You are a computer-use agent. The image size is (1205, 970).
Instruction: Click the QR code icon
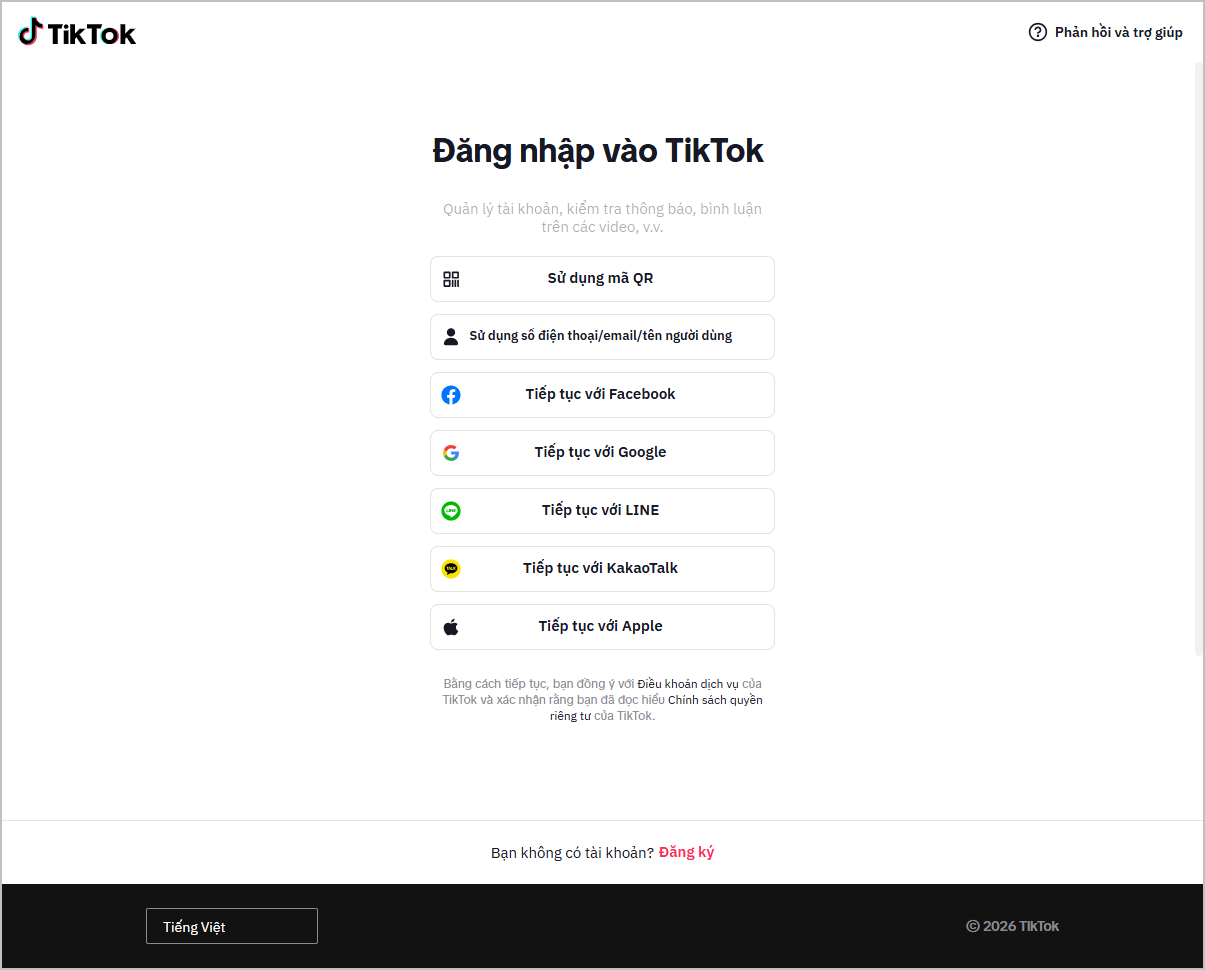[451, 279]
